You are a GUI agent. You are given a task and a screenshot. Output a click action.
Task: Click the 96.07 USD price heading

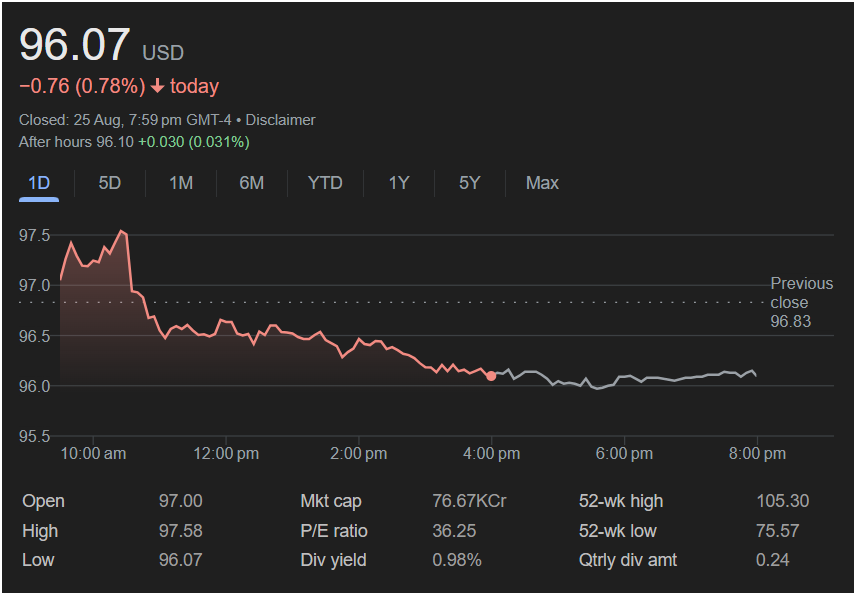[x=76, y=46]
